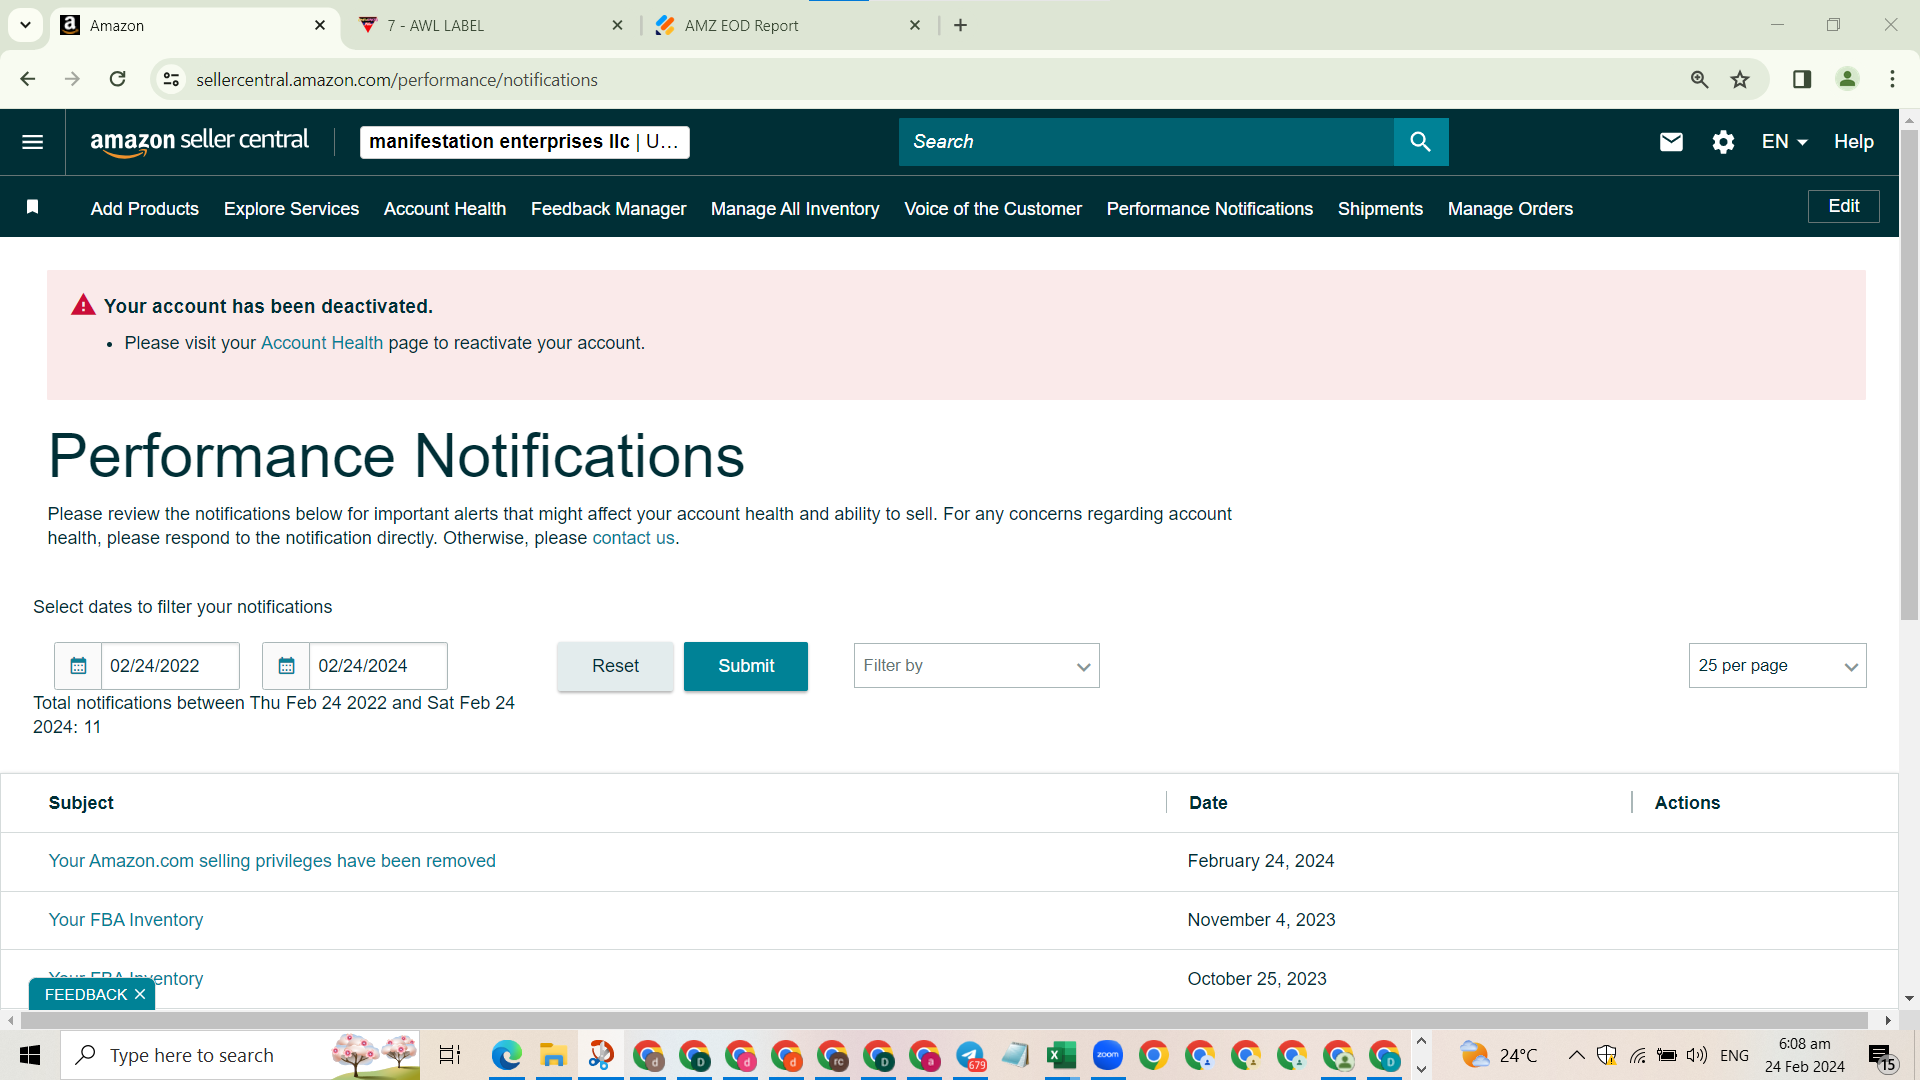Open the volume control in system tray
This screenshot has width=1920, height=1080.
coord(1696,1055)
